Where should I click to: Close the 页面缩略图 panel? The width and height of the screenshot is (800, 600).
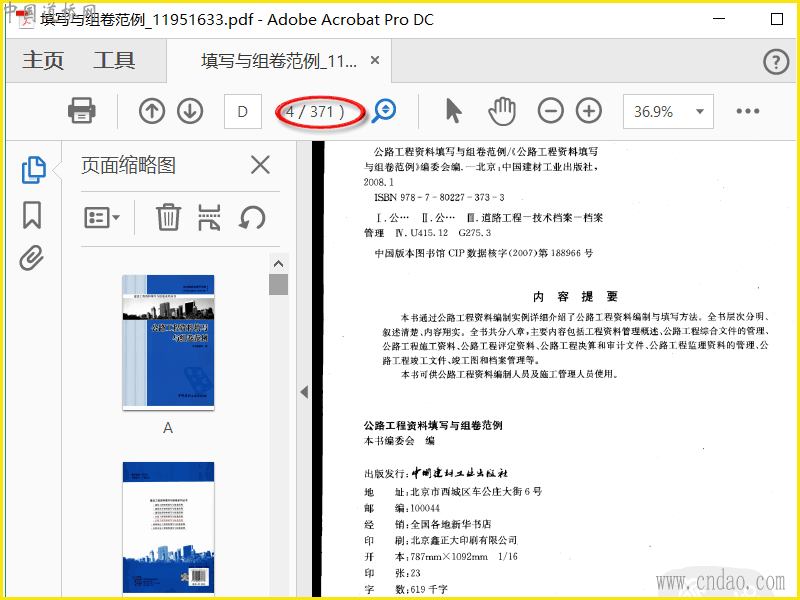pos(260,165)
